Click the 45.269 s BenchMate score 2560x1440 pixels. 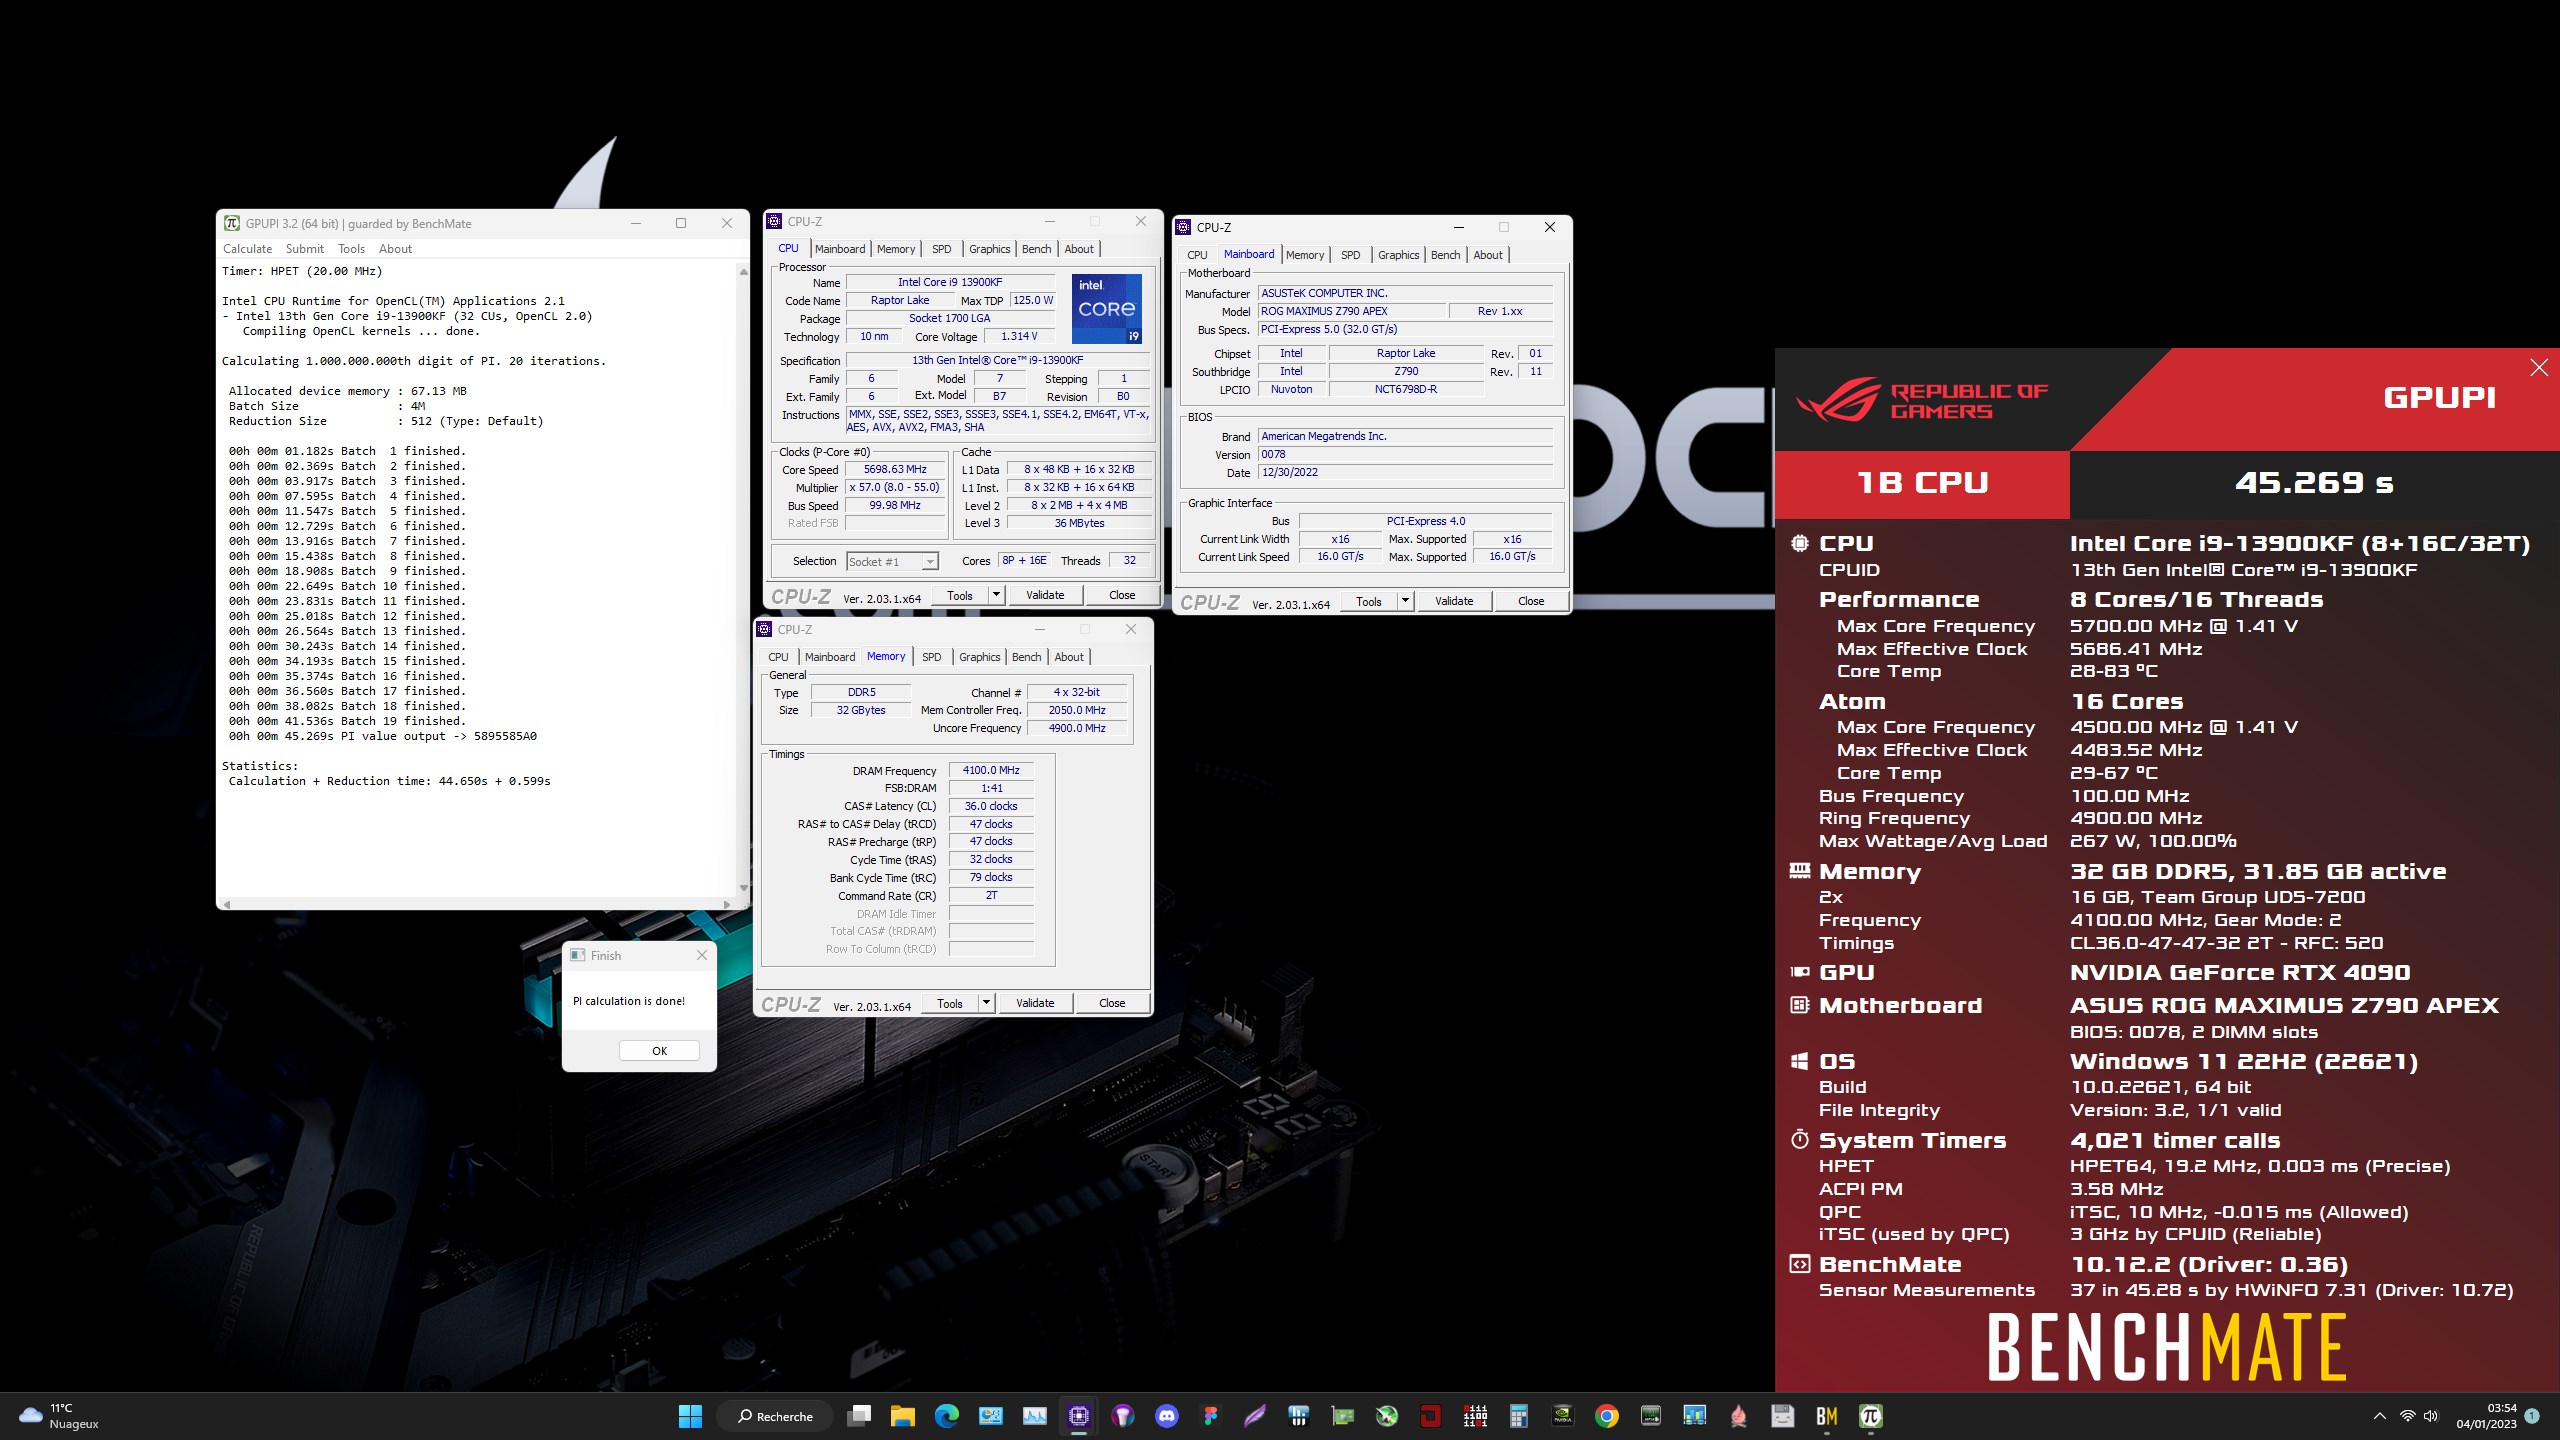pyautogui.click(x=2314, y=483)
